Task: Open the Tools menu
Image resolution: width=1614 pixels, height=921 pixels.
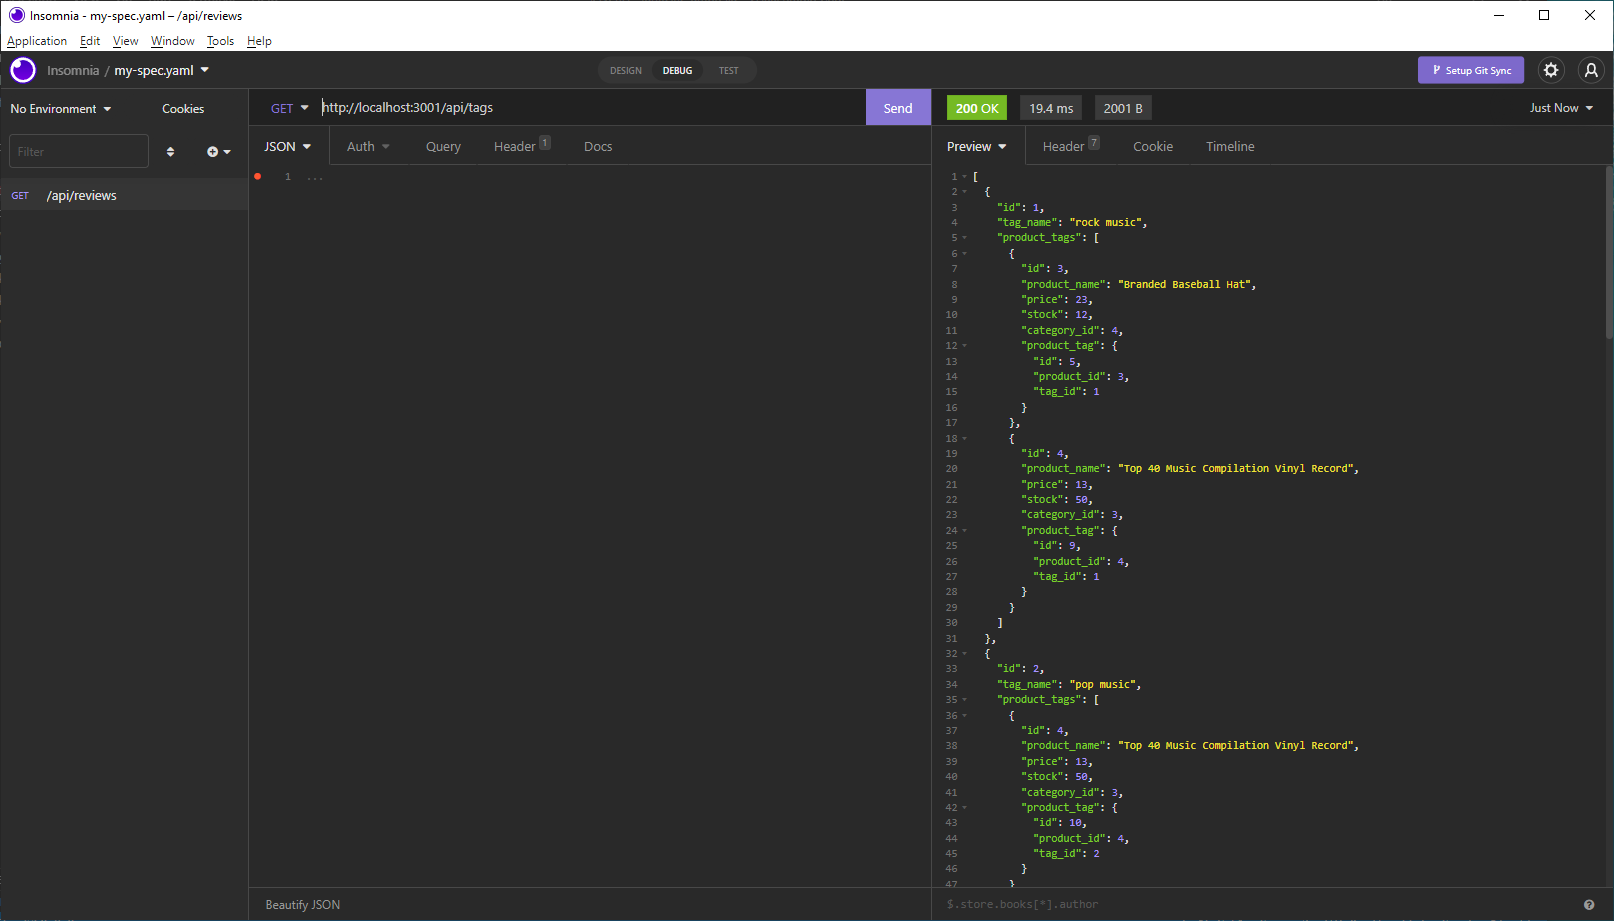Action: (x=220, y=41)
